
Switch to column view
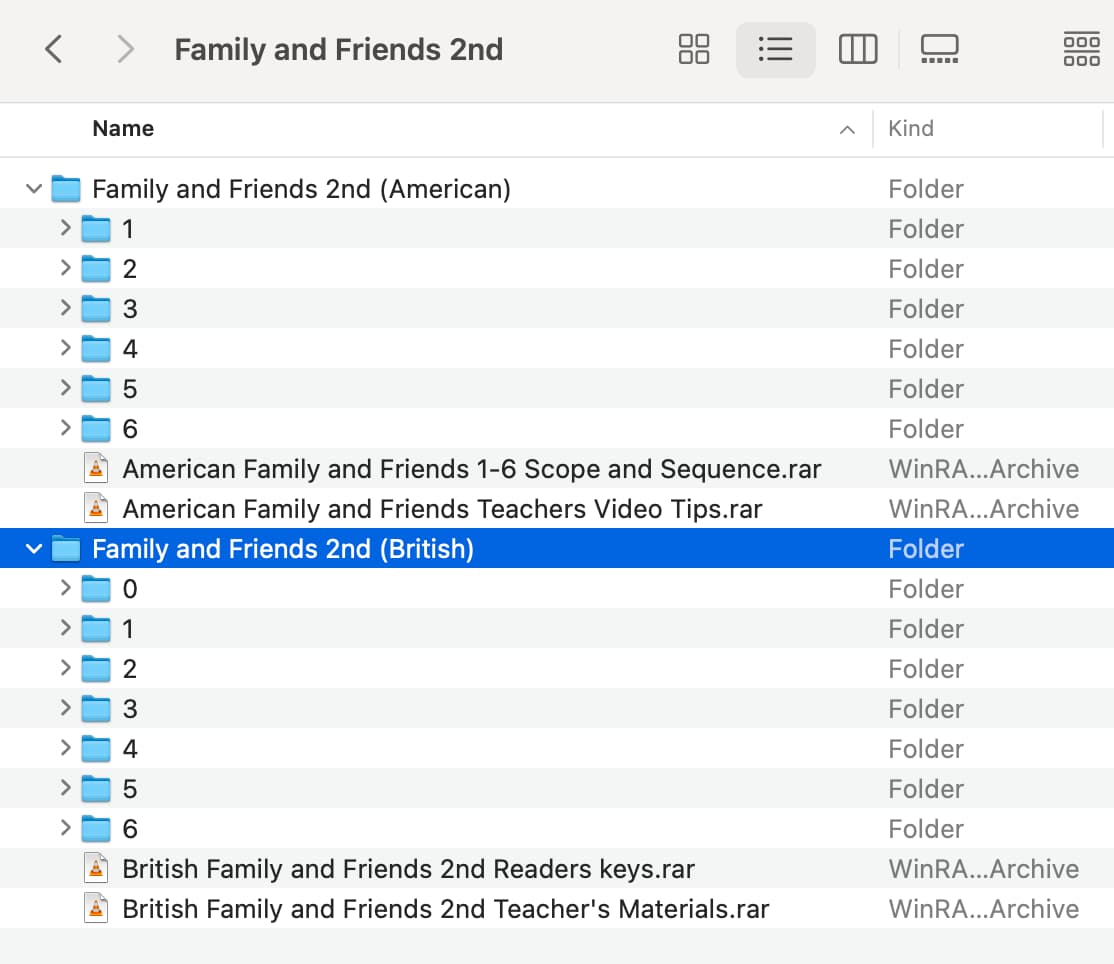(x=858, y=50)
